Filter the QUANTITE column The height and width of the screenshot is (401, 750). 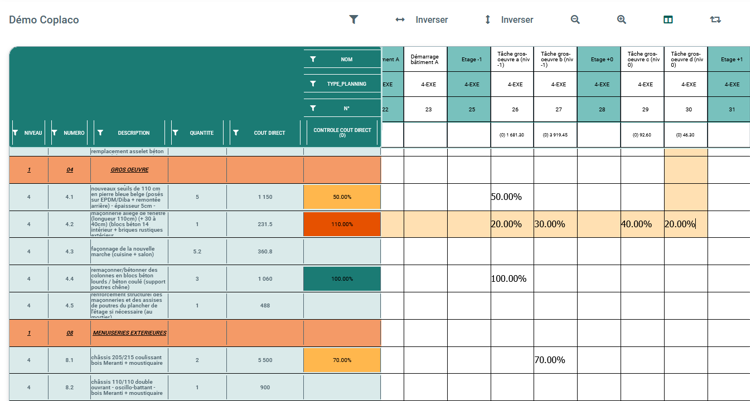175,133
